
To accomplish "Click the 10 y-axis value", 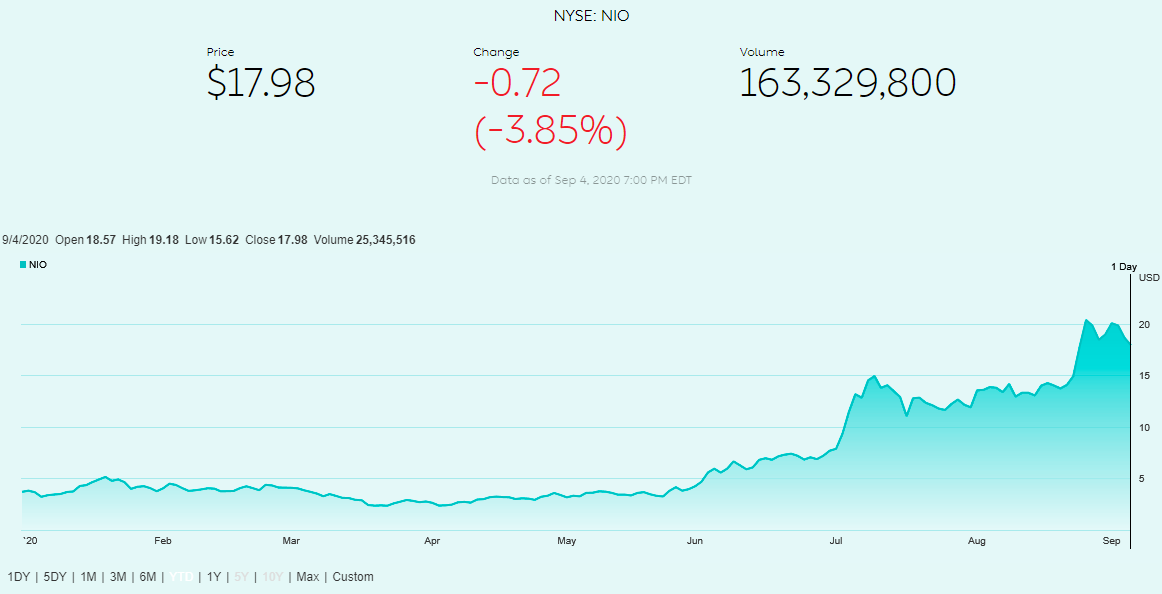I will tap(1144, 428).
